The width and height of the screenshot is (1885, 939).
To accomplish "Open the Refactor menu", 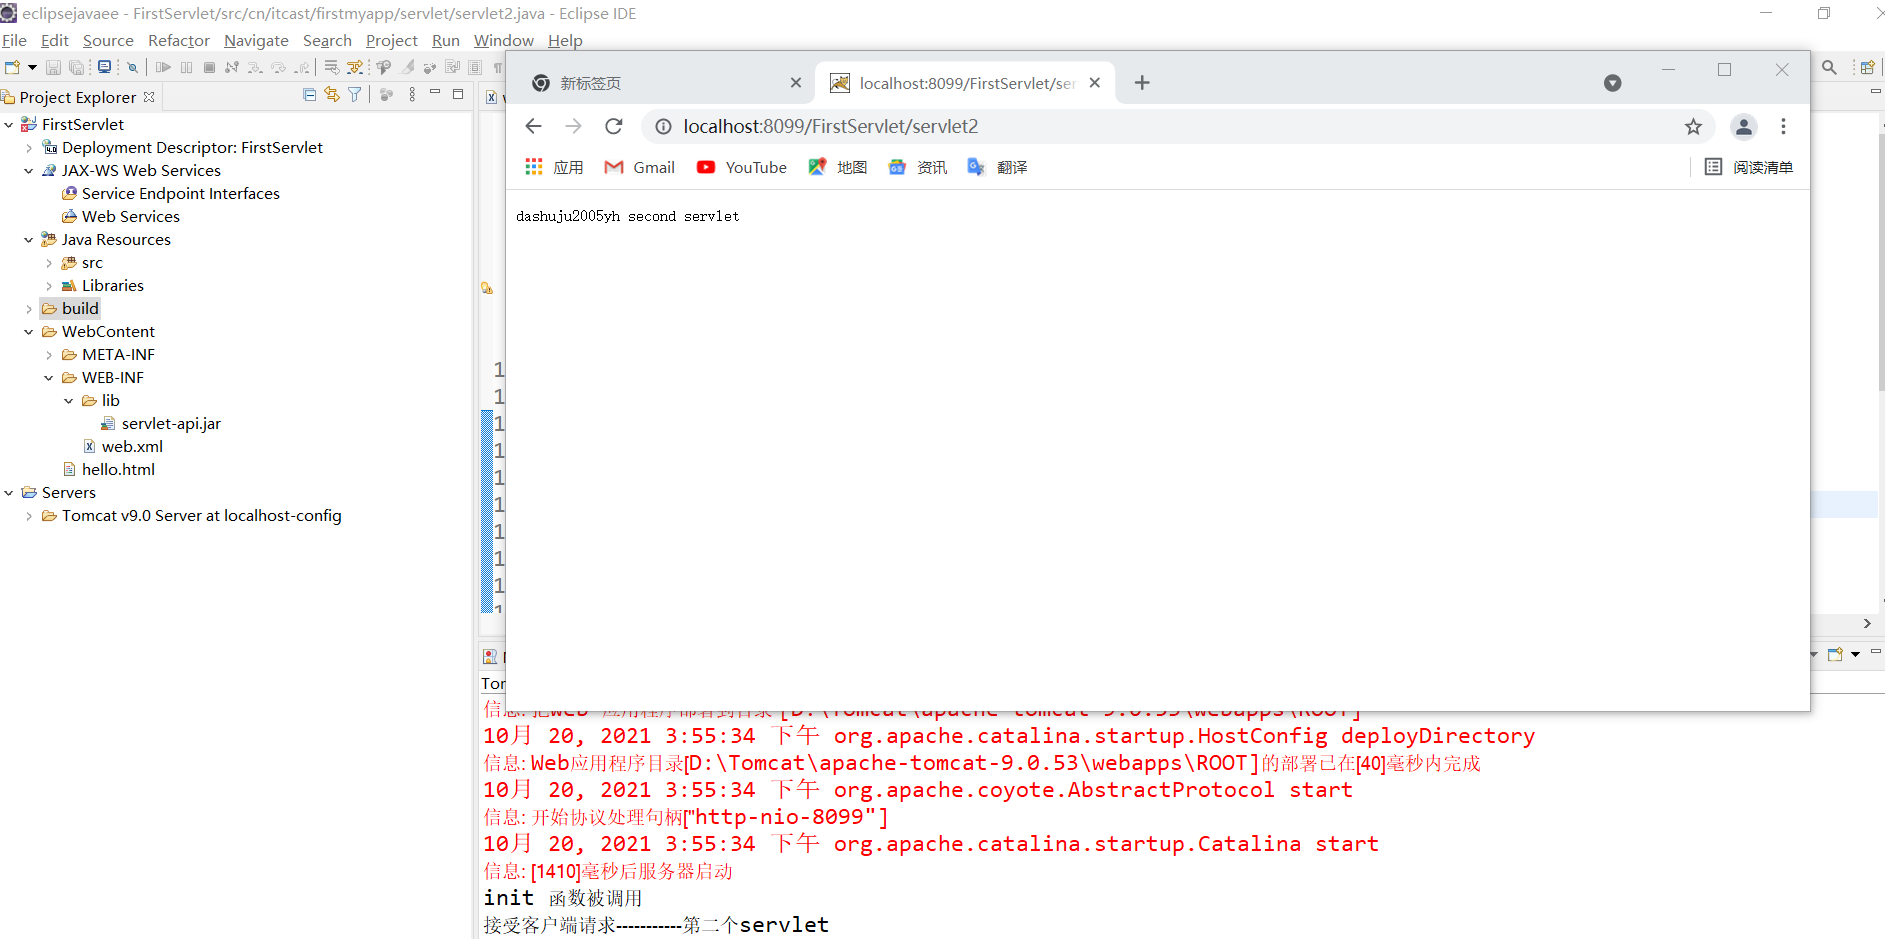I will point(179,41).
